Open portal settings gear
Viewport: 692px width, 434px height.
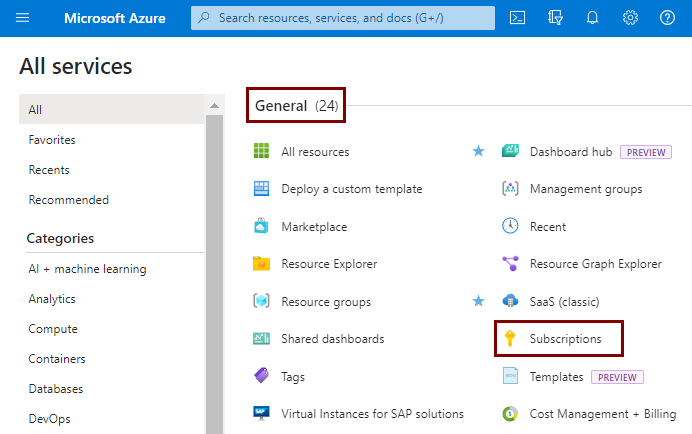630,18
